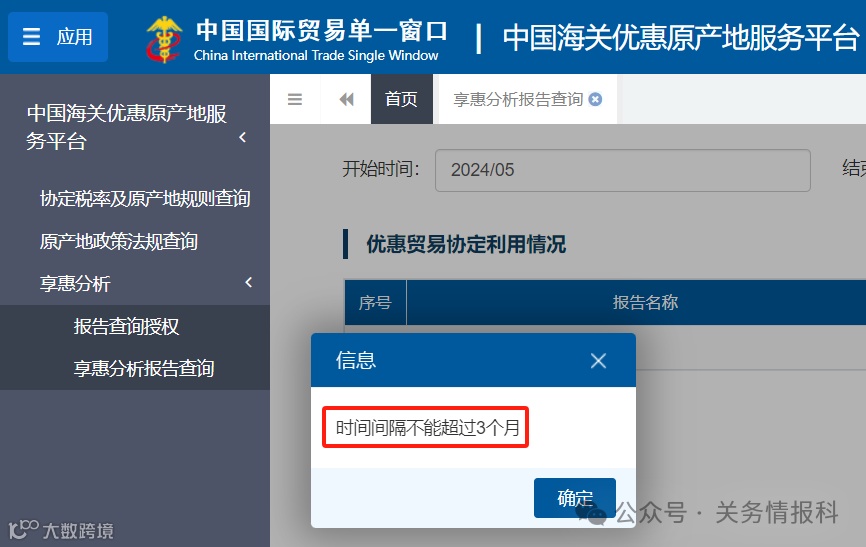This screenshot has height=547, width=866.
Task: Click the 中国海关优惠原产地服务平台 header title
Action: click(x=681, y=38)
